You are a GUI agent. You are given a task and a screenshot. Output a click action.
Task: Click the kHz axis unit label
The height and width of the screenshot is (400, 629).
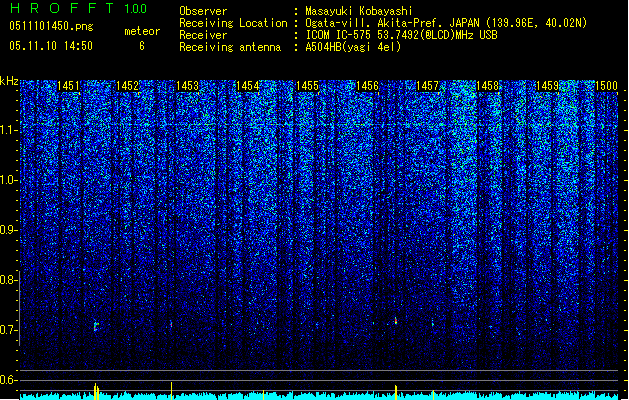click(9, 81)
